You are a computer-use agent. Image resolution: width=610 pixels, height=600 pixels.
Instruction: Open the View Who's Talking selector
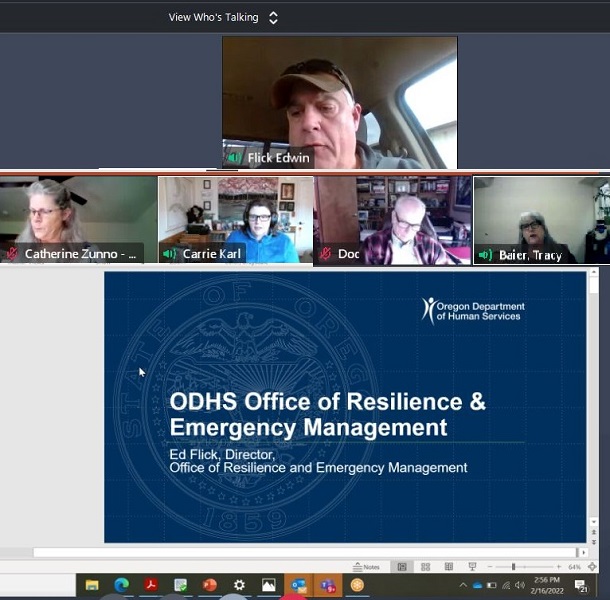pyautogui.click(x=223, y=18)
